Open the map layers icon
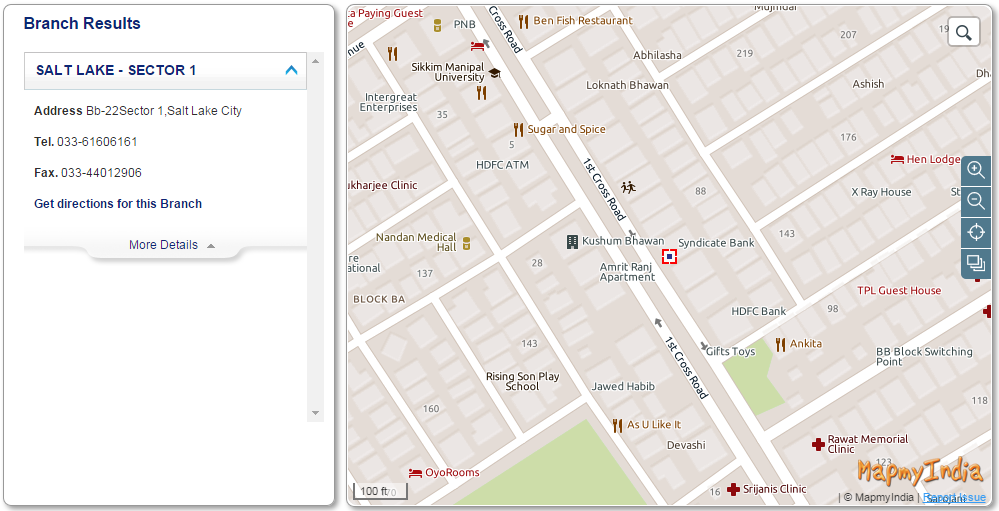Viewport: 999px width, 511px height. click(976, 263)
